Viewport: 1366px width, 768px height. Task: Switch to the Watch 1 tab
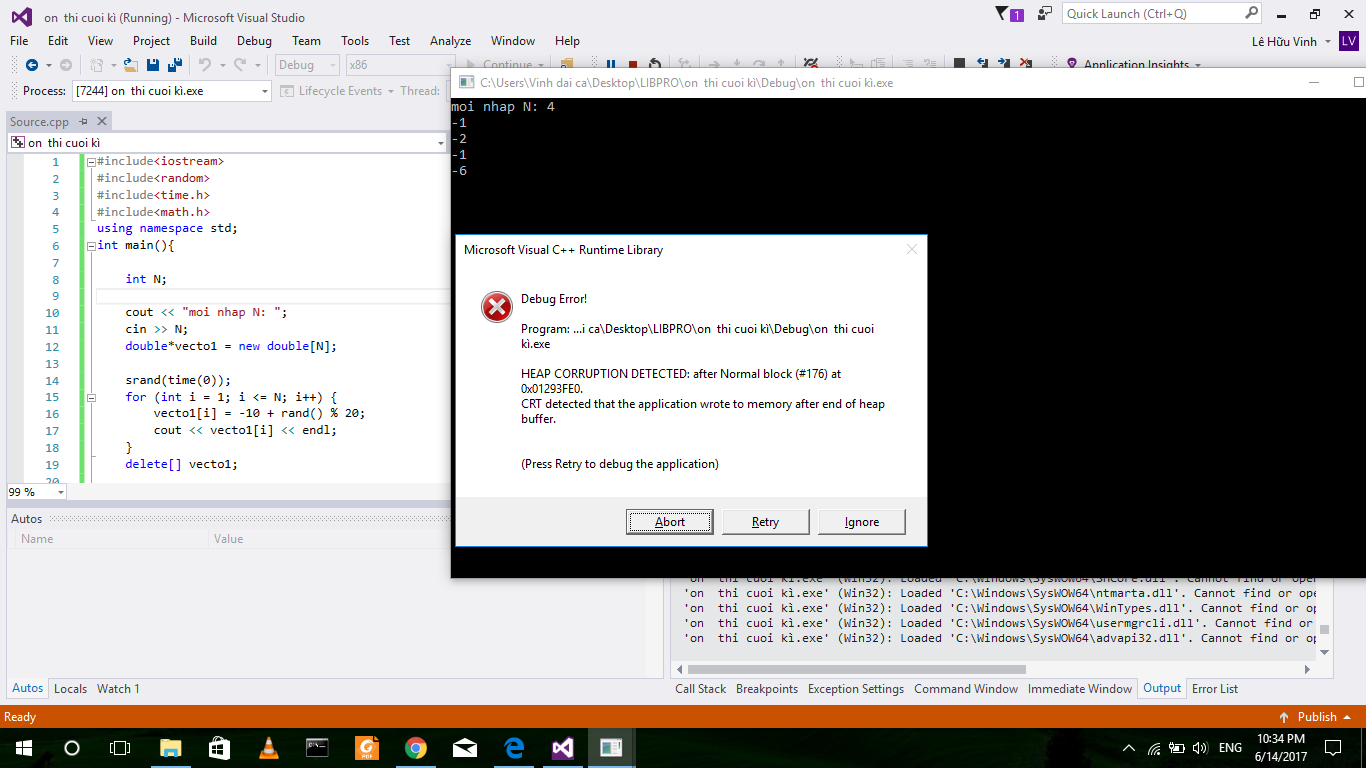coord(118,689)
